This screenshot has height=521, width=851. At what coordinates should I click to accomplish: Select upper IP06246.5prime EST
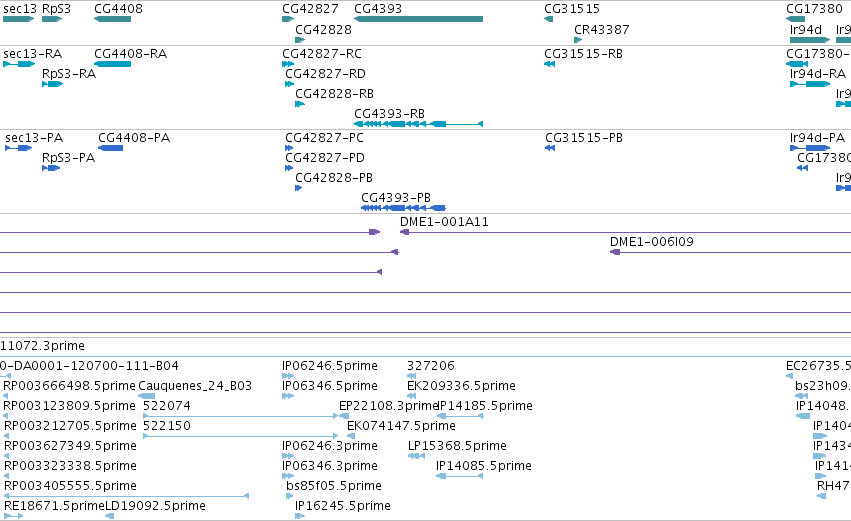click(330, 366)
